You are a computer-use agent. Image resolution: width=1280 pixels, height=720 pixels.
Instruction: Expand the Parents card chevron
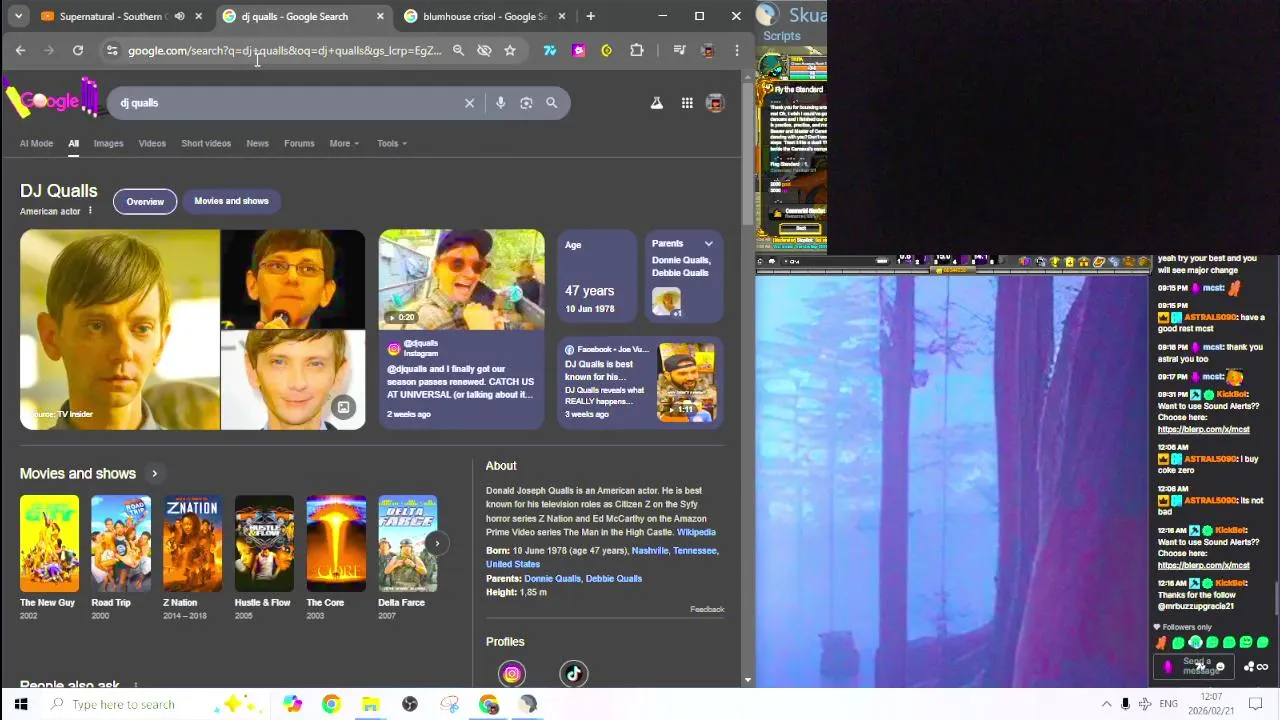pos(708,244)
